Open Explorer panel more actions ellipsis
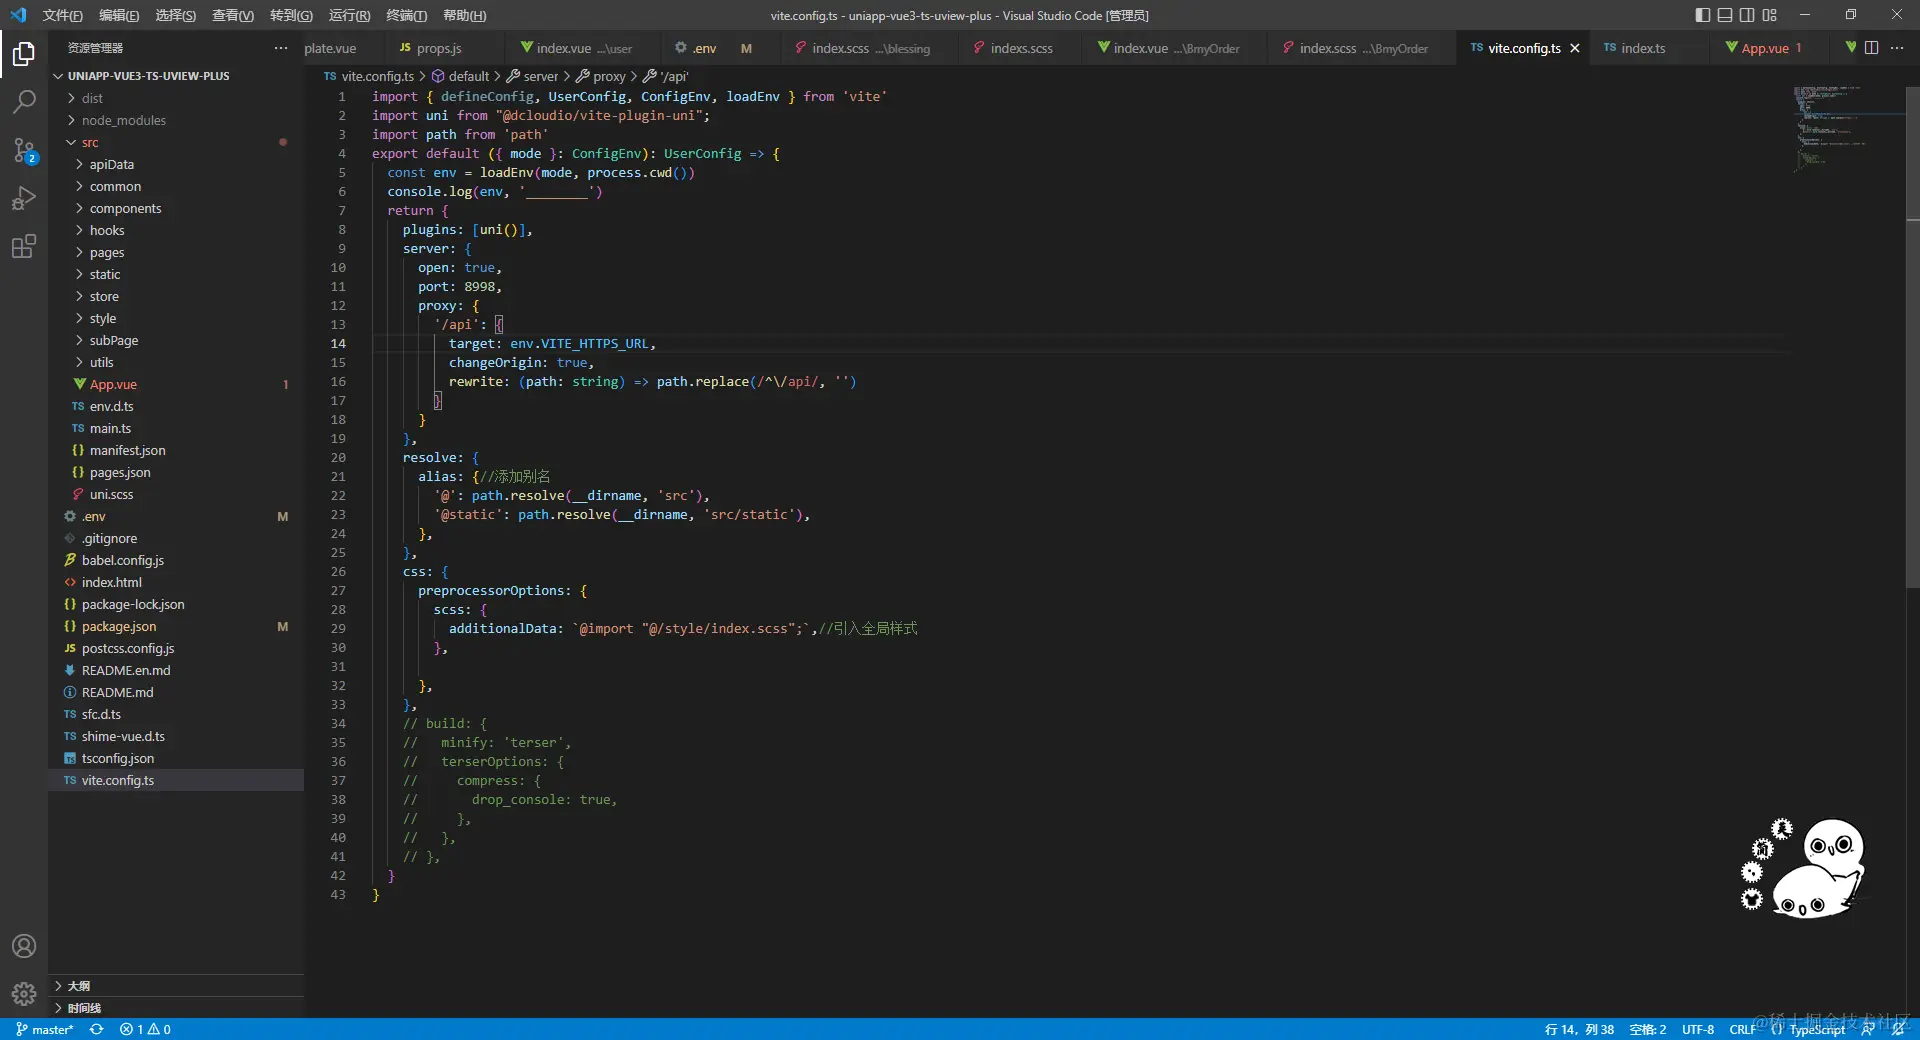The image size is (1920, 1040). (x=281, y=48)
